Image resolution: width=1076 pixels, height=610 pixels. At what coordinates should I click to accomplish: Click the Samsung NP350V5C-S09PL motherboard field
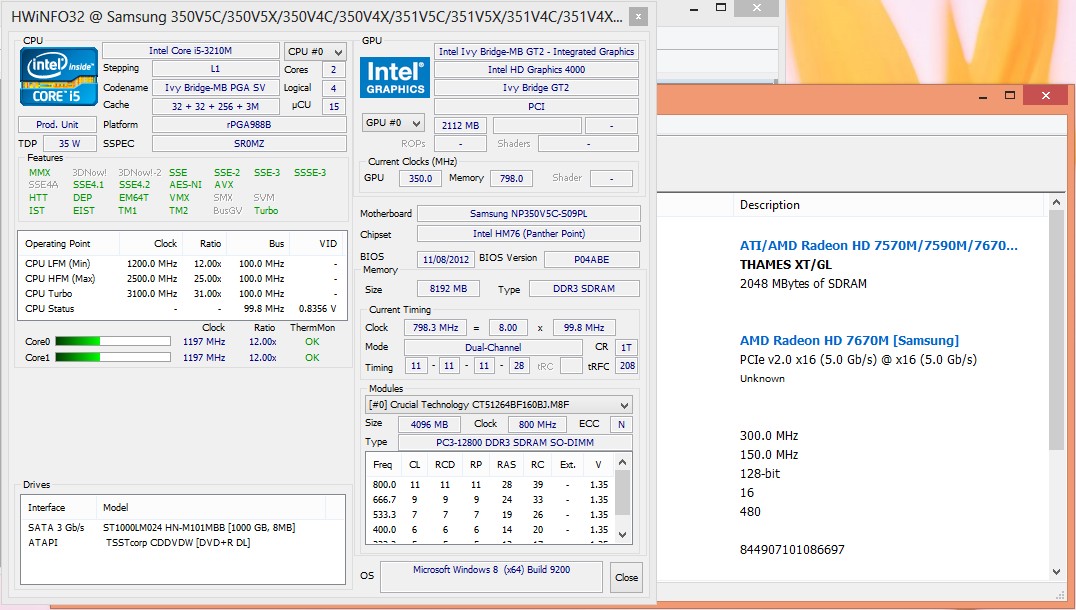[528, 213]
